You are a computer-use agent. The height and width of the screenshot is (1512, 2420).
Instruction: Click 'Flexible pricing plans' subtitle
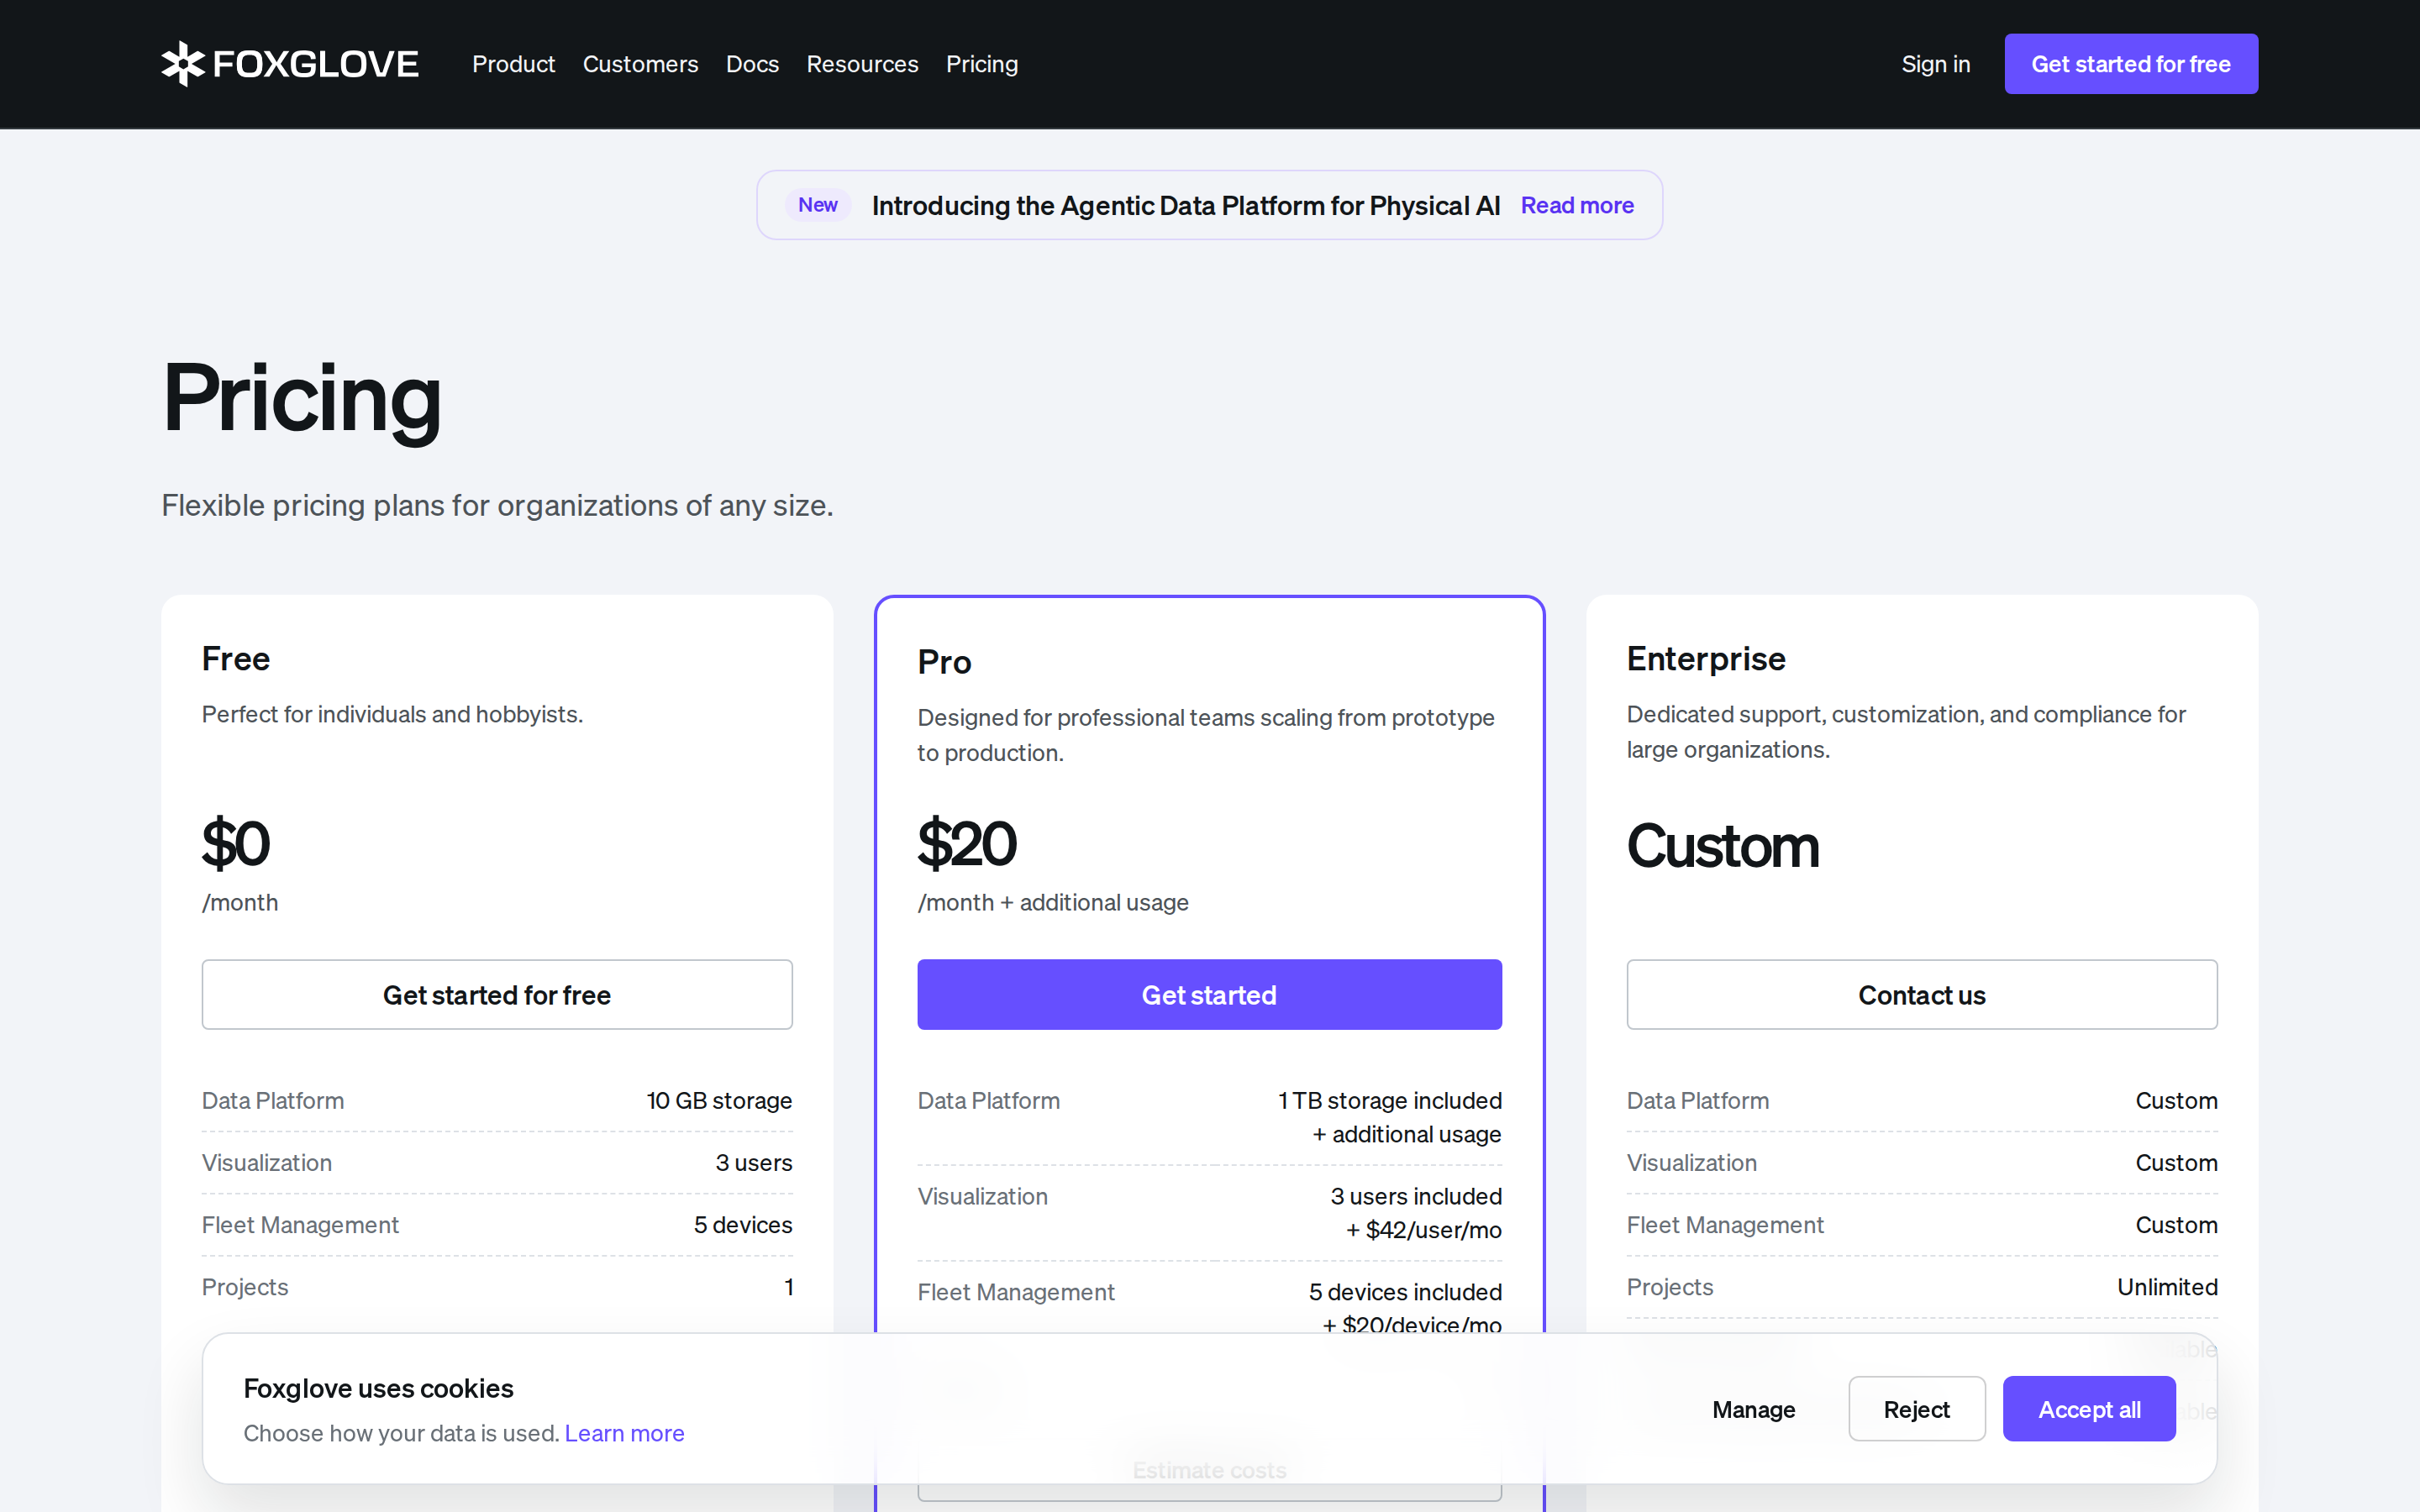coord(497,505)
